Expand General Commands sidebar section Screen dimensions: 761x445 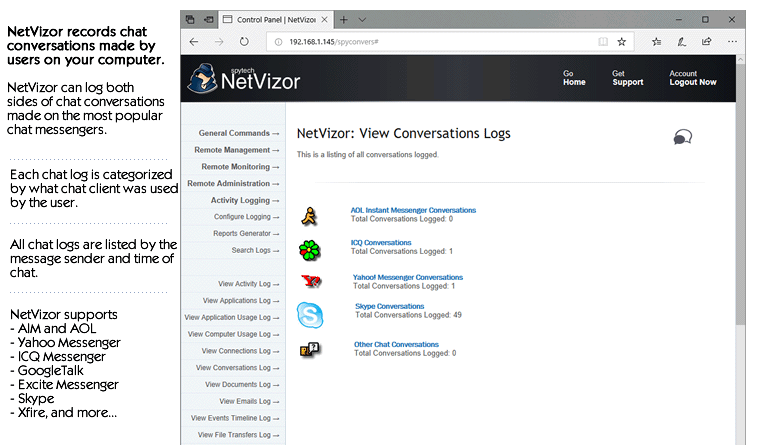(238, 133)
